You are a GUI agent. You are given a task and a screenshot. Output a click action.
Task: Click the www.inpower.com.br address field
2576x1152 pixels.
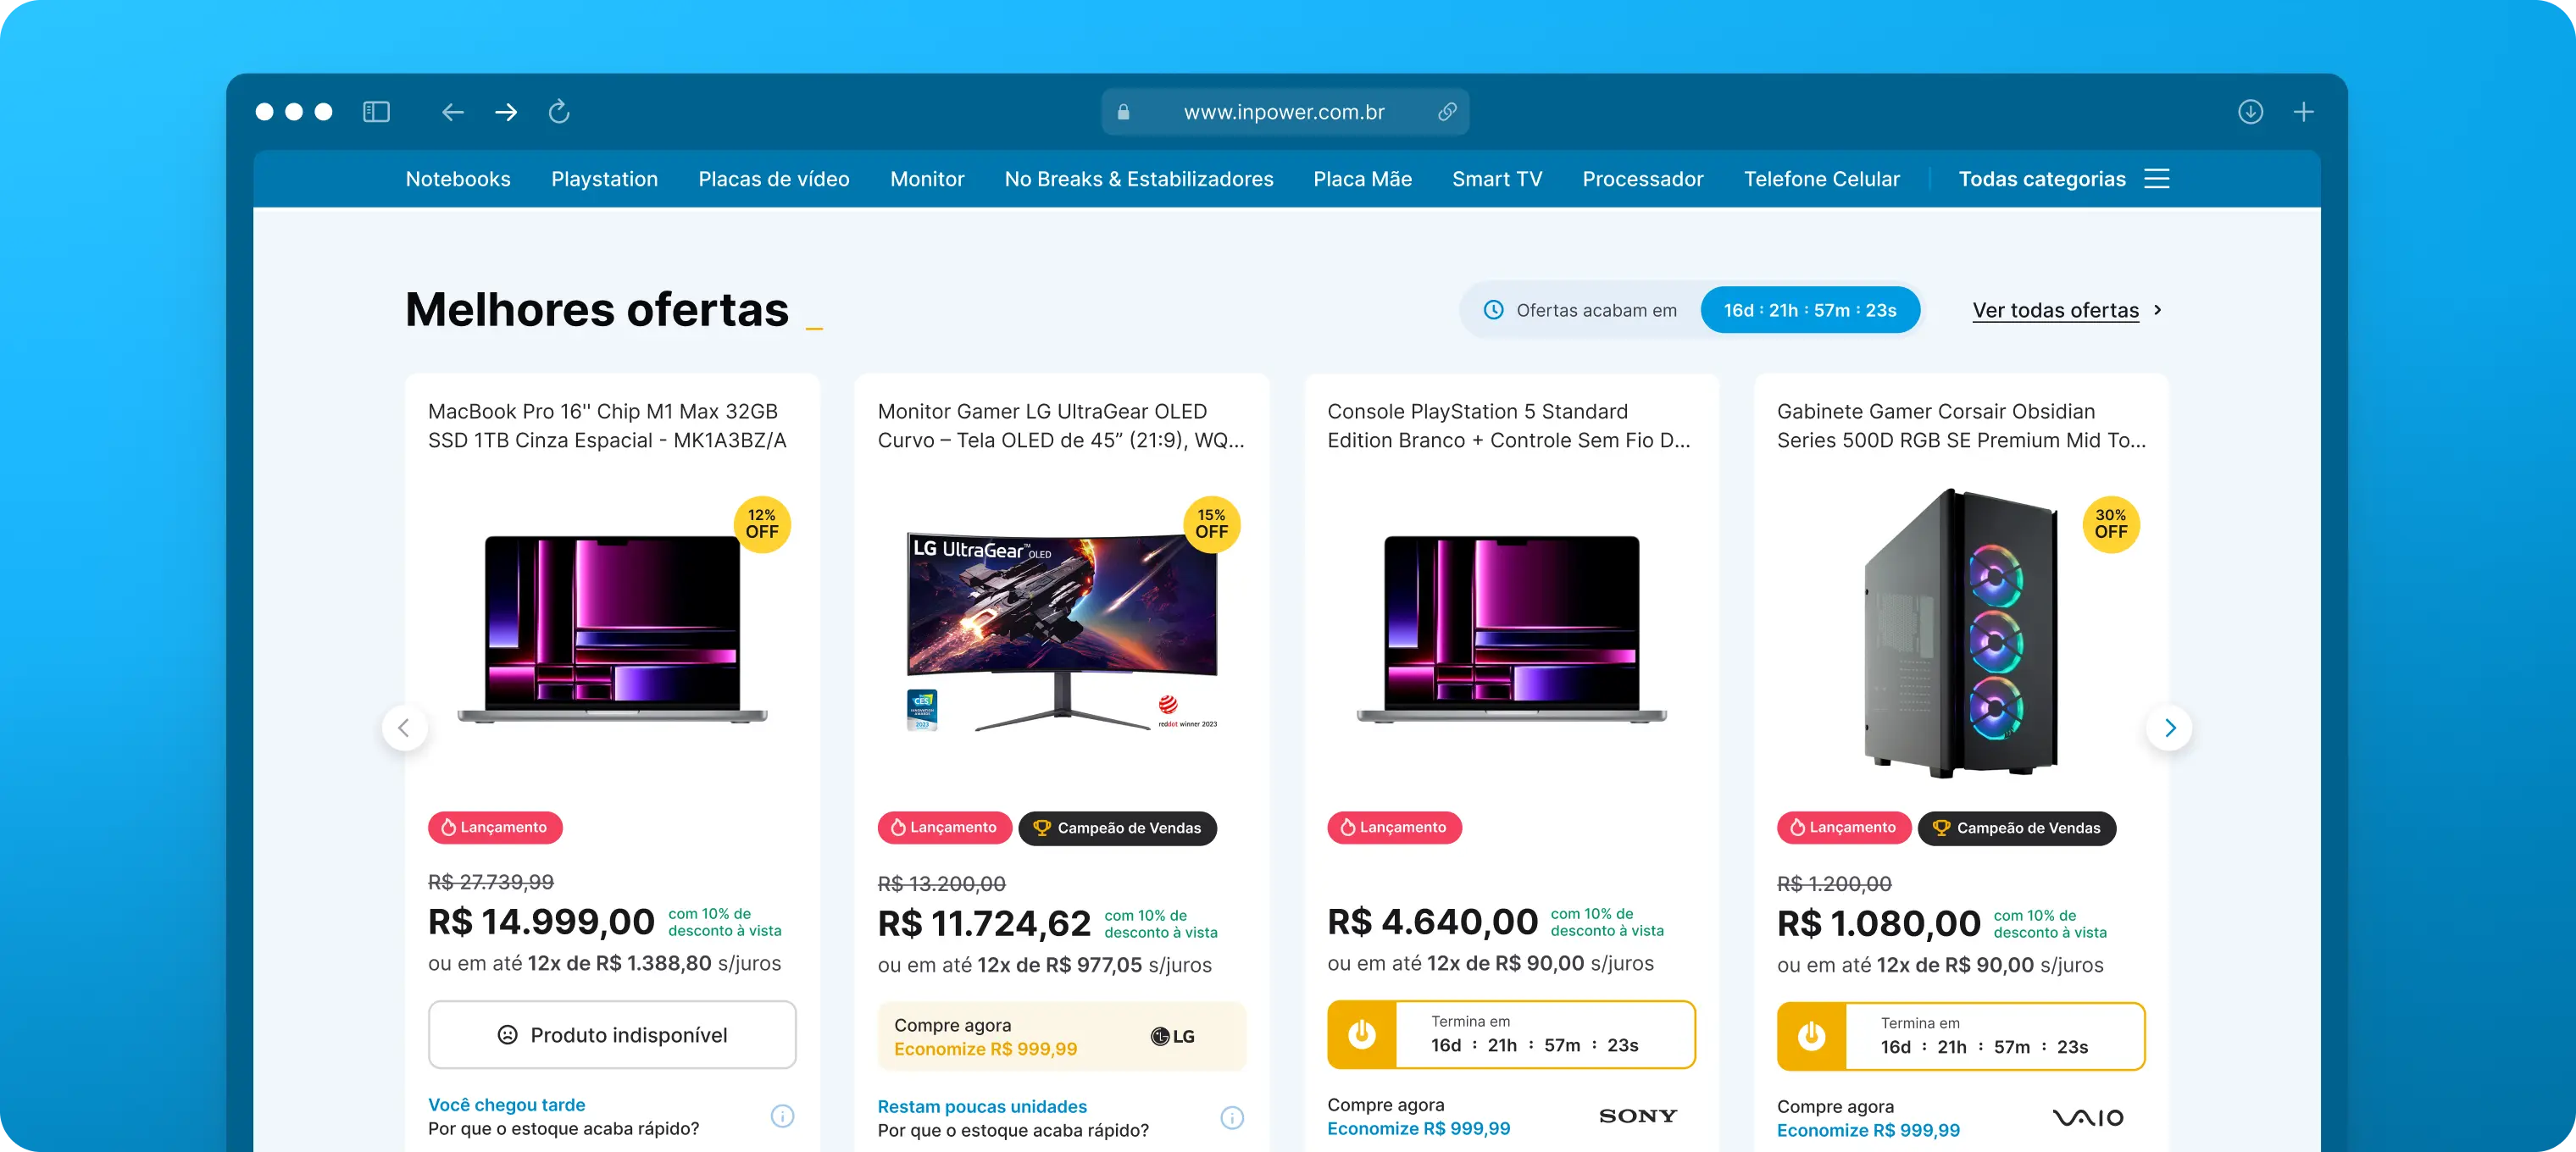tap(1284, 112)
